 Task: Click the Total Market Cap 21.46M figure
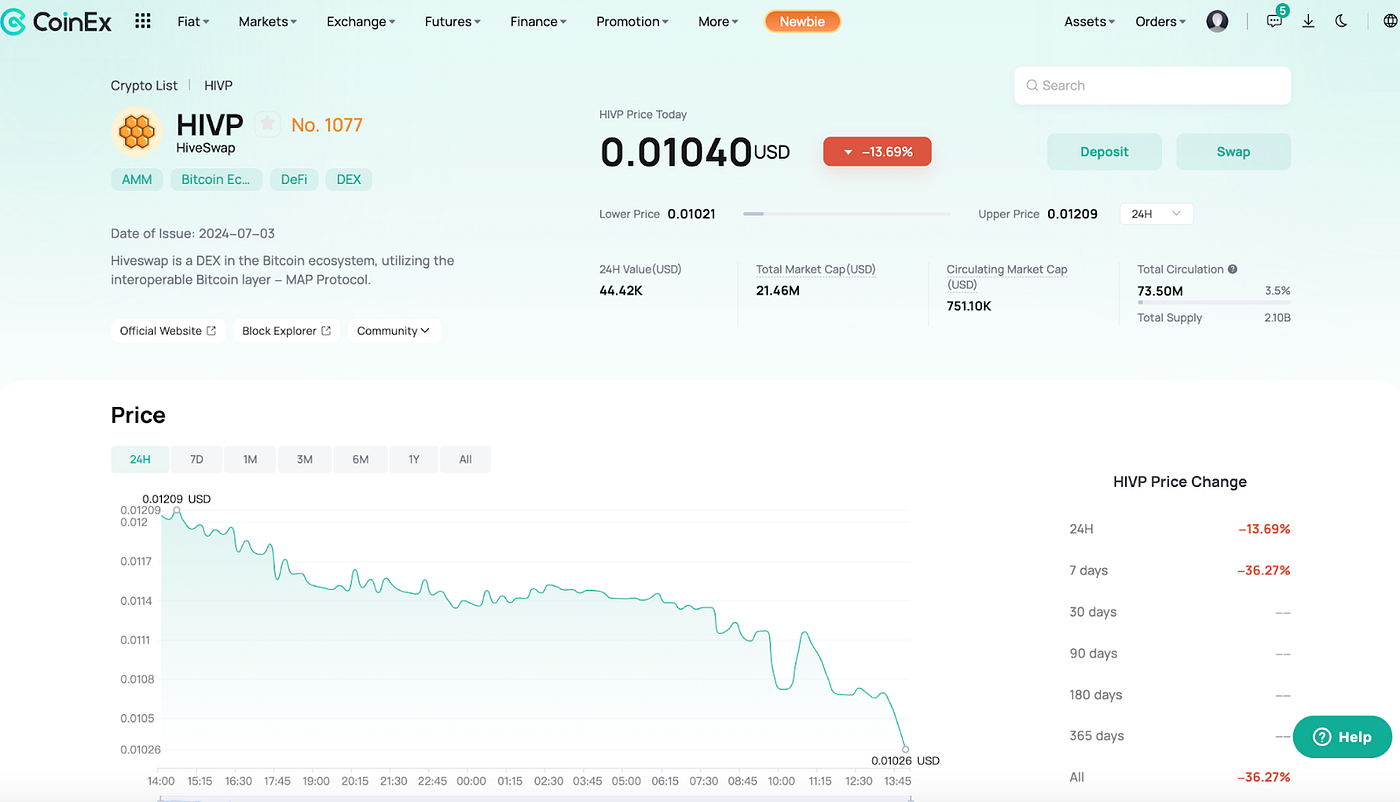pos(778,291)
